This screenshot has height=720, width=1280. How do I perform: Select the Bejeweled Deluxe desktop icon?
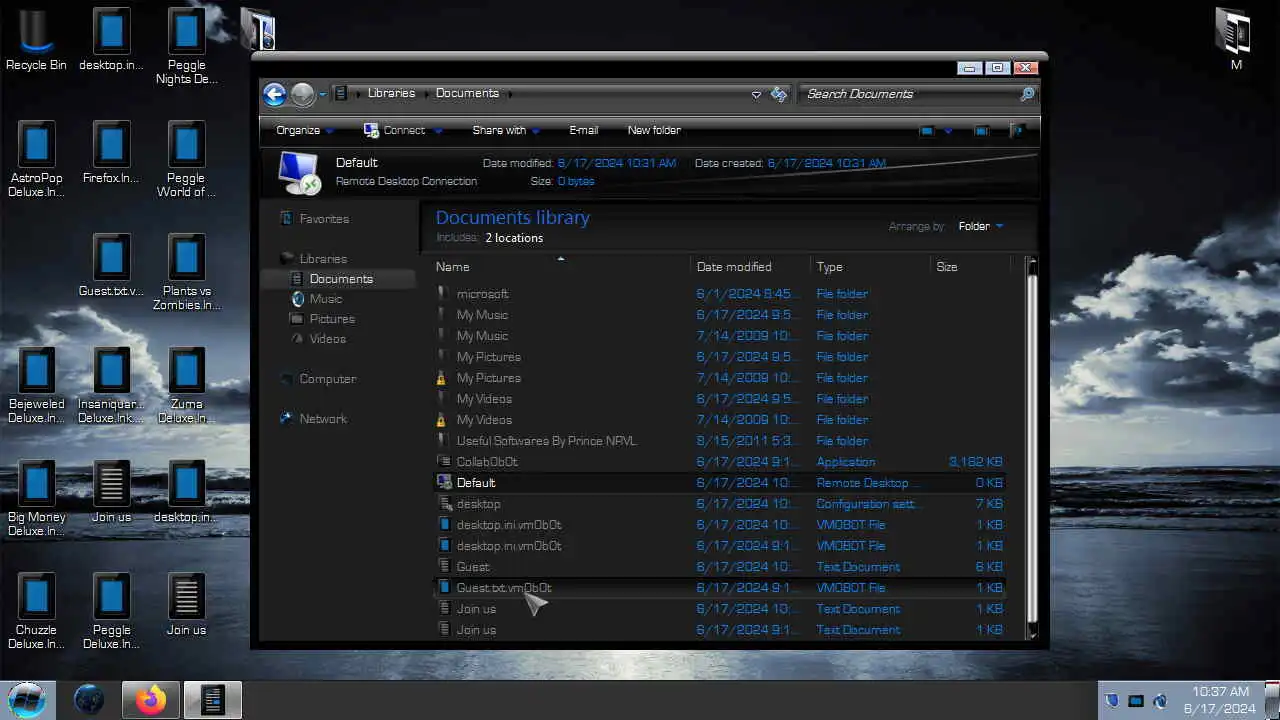point(36,386)
